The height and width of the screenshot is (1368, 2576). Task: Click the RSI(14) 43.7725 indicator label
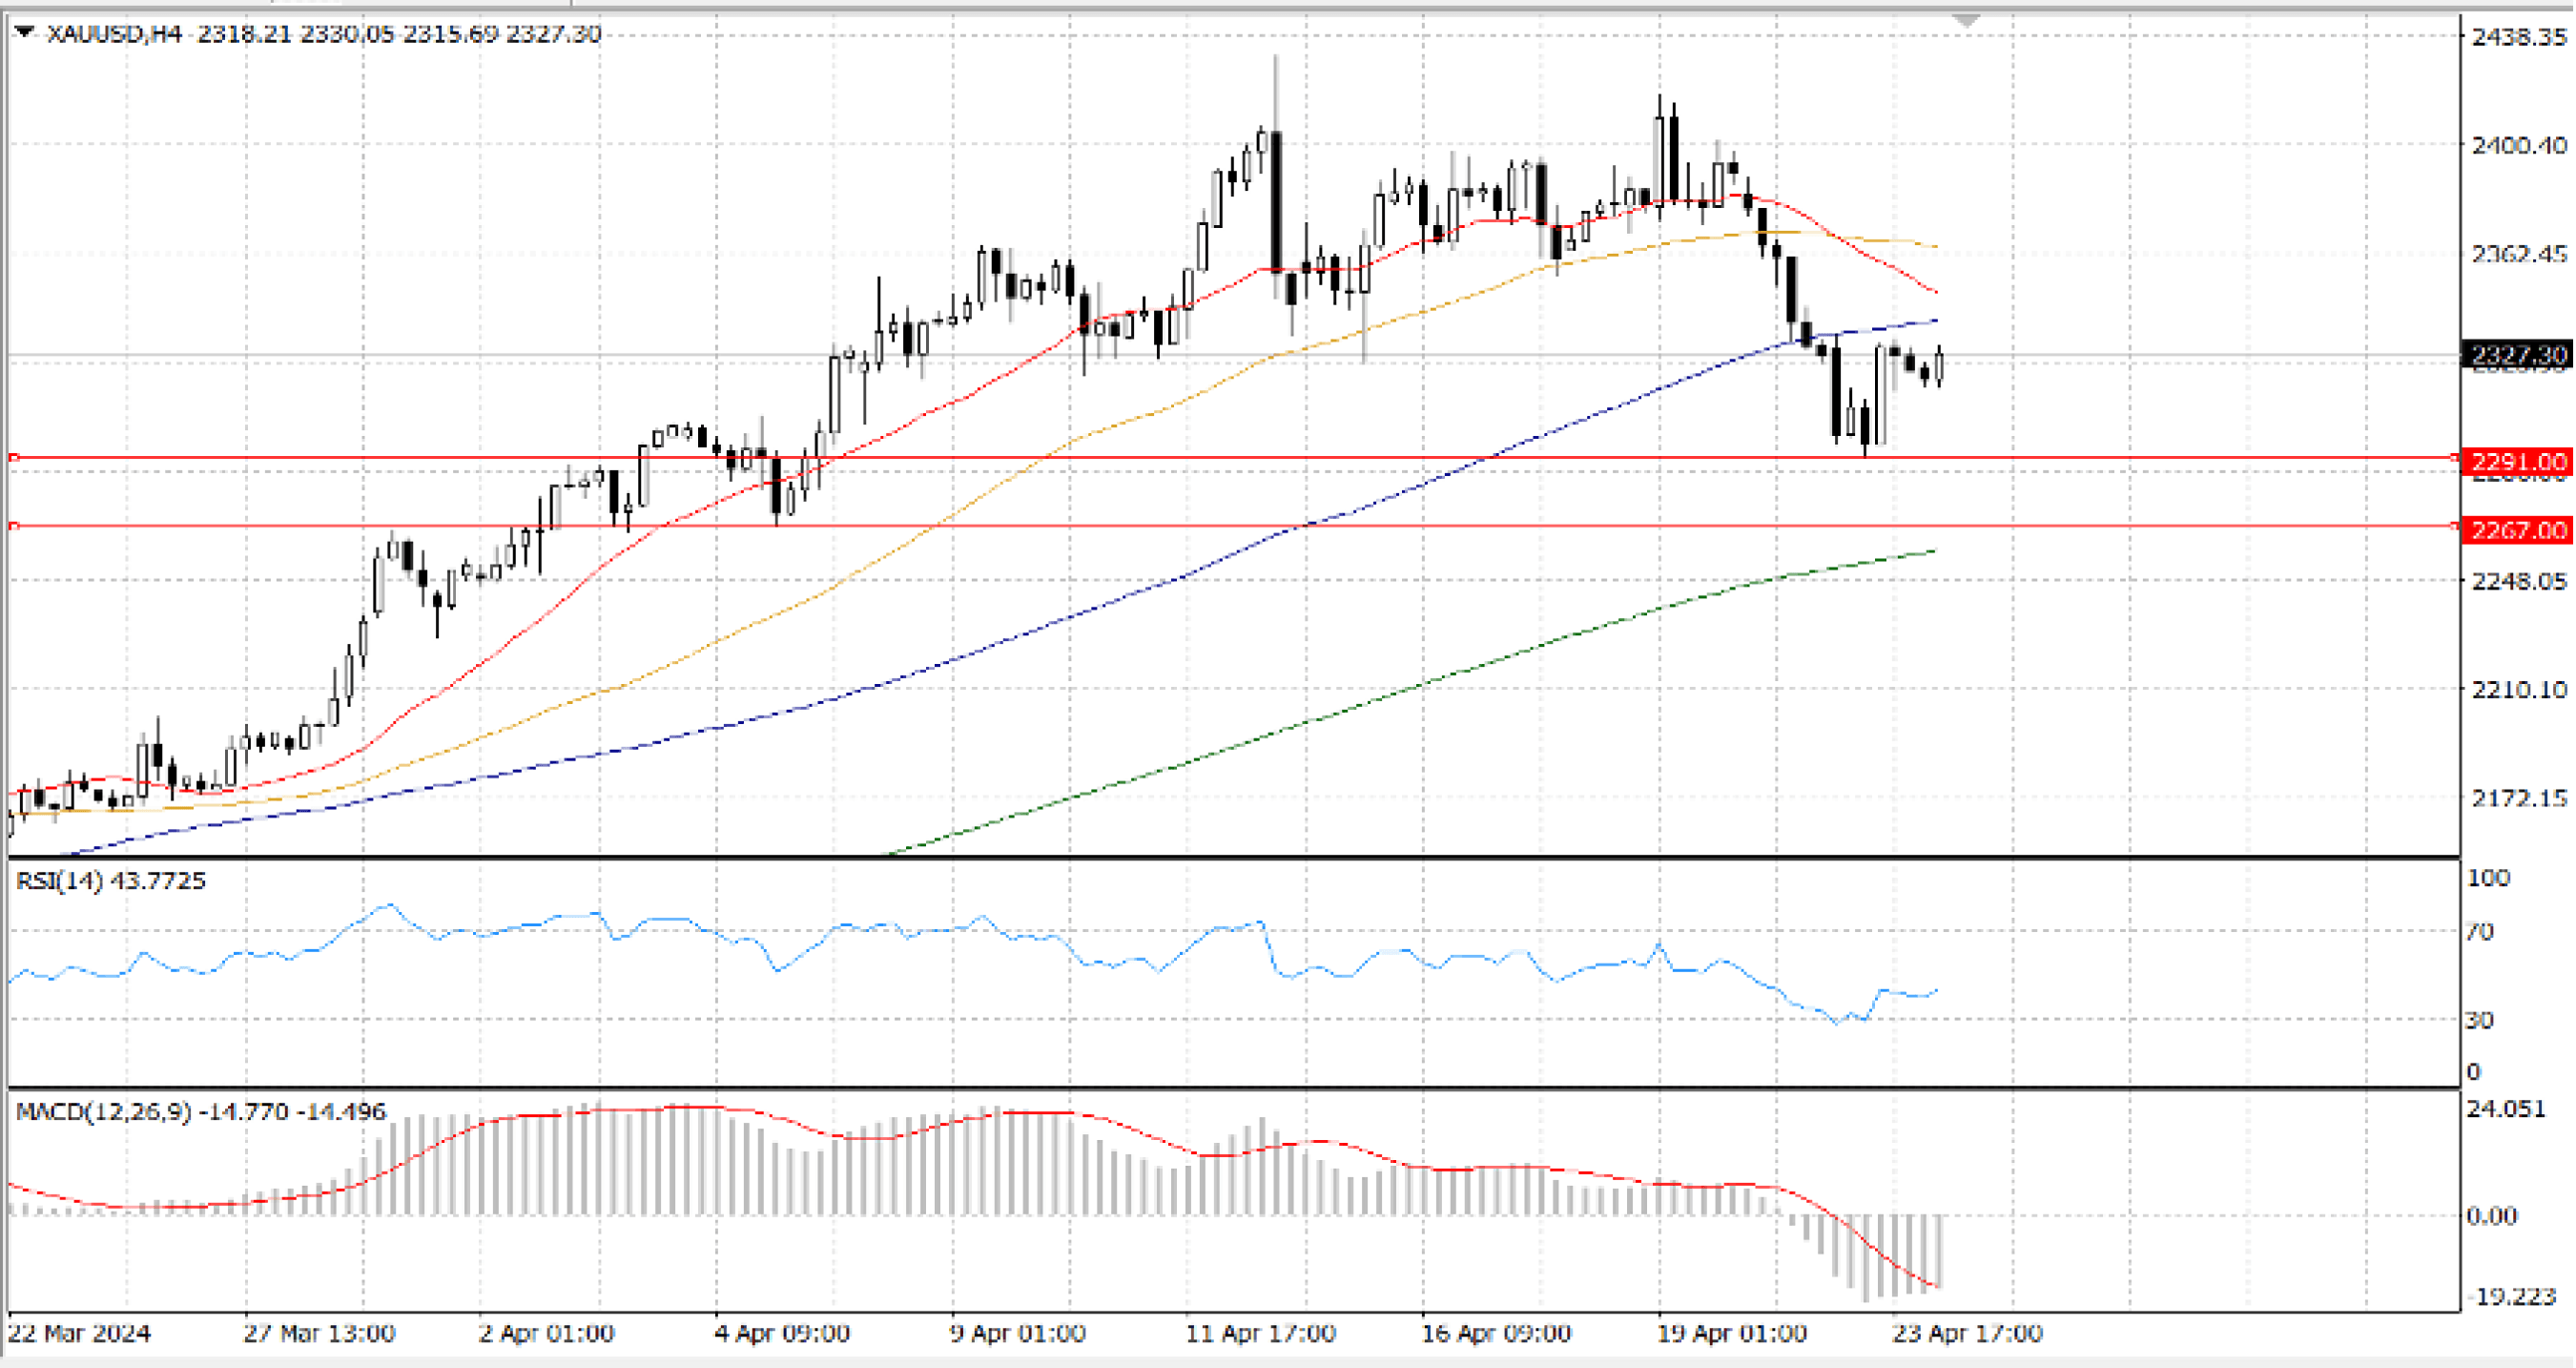pos(111,881)
